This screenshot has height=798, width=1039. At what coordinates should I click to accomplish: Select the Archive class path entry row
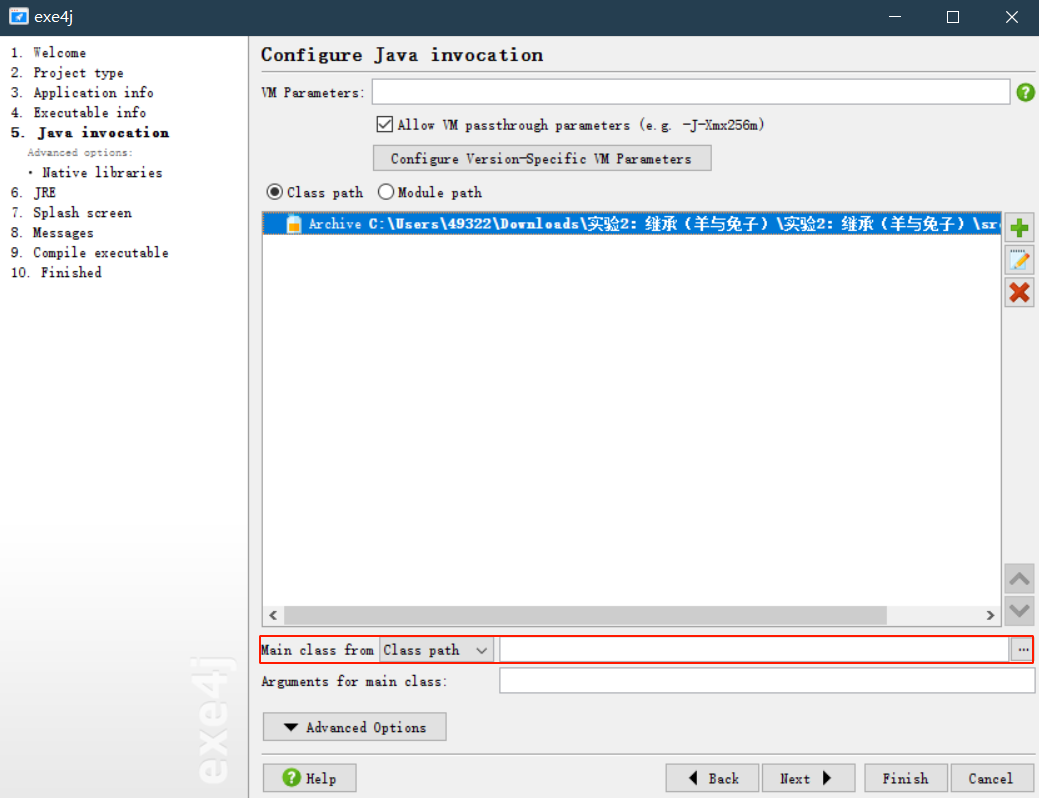point(631,223)
